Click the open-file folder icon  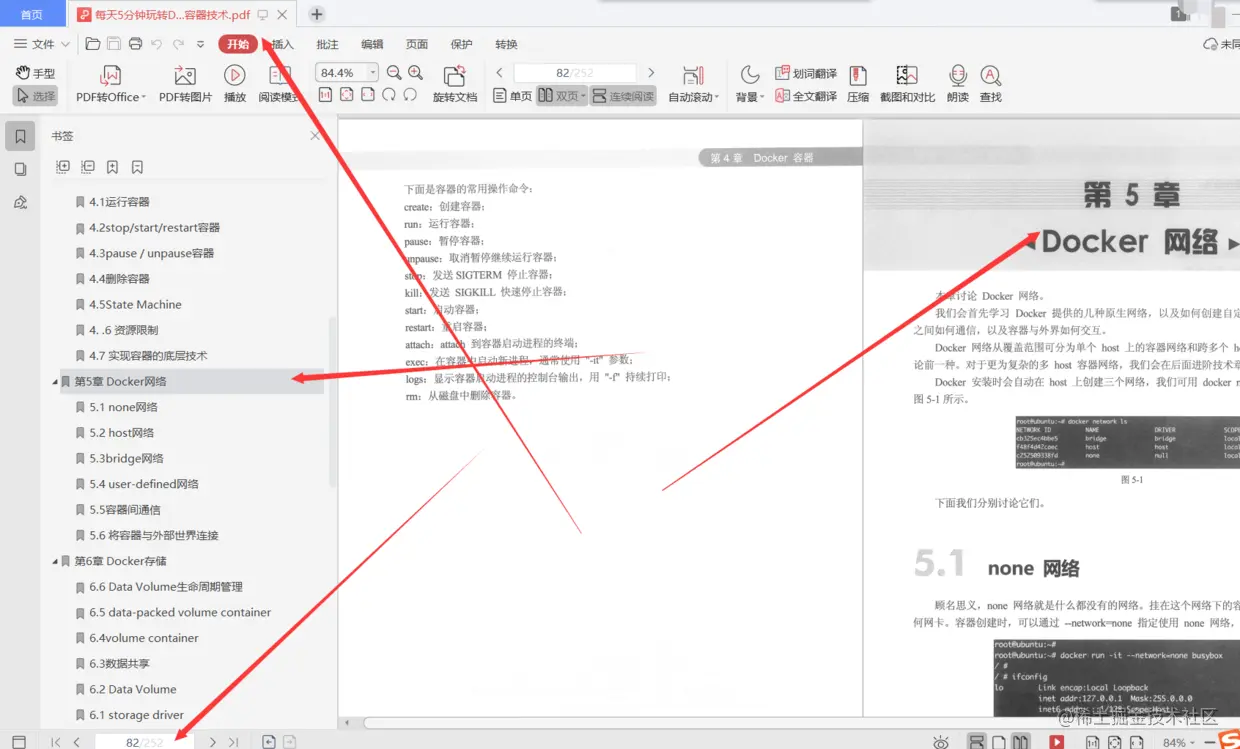pos(92,44)
